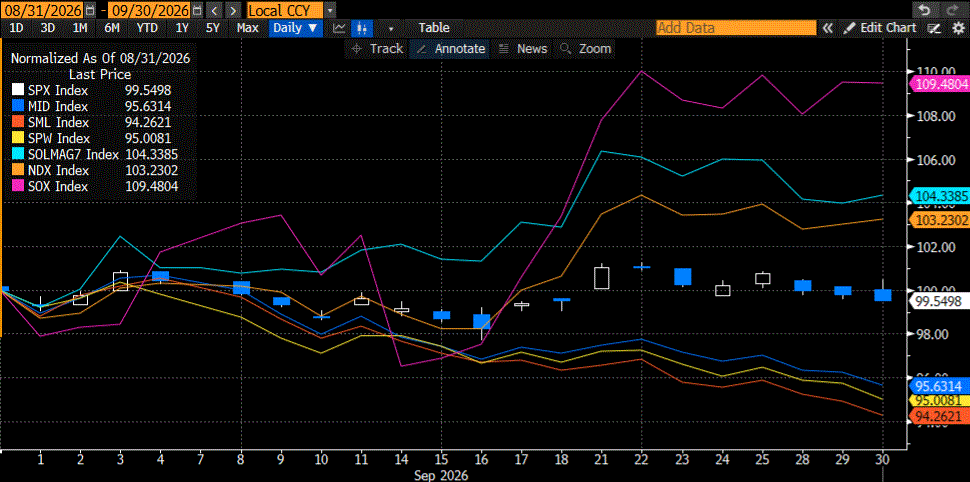Viewport: 970px width, 482px height.
Task: Click the yellow SPW Index legend swatch
Action: 17,139
